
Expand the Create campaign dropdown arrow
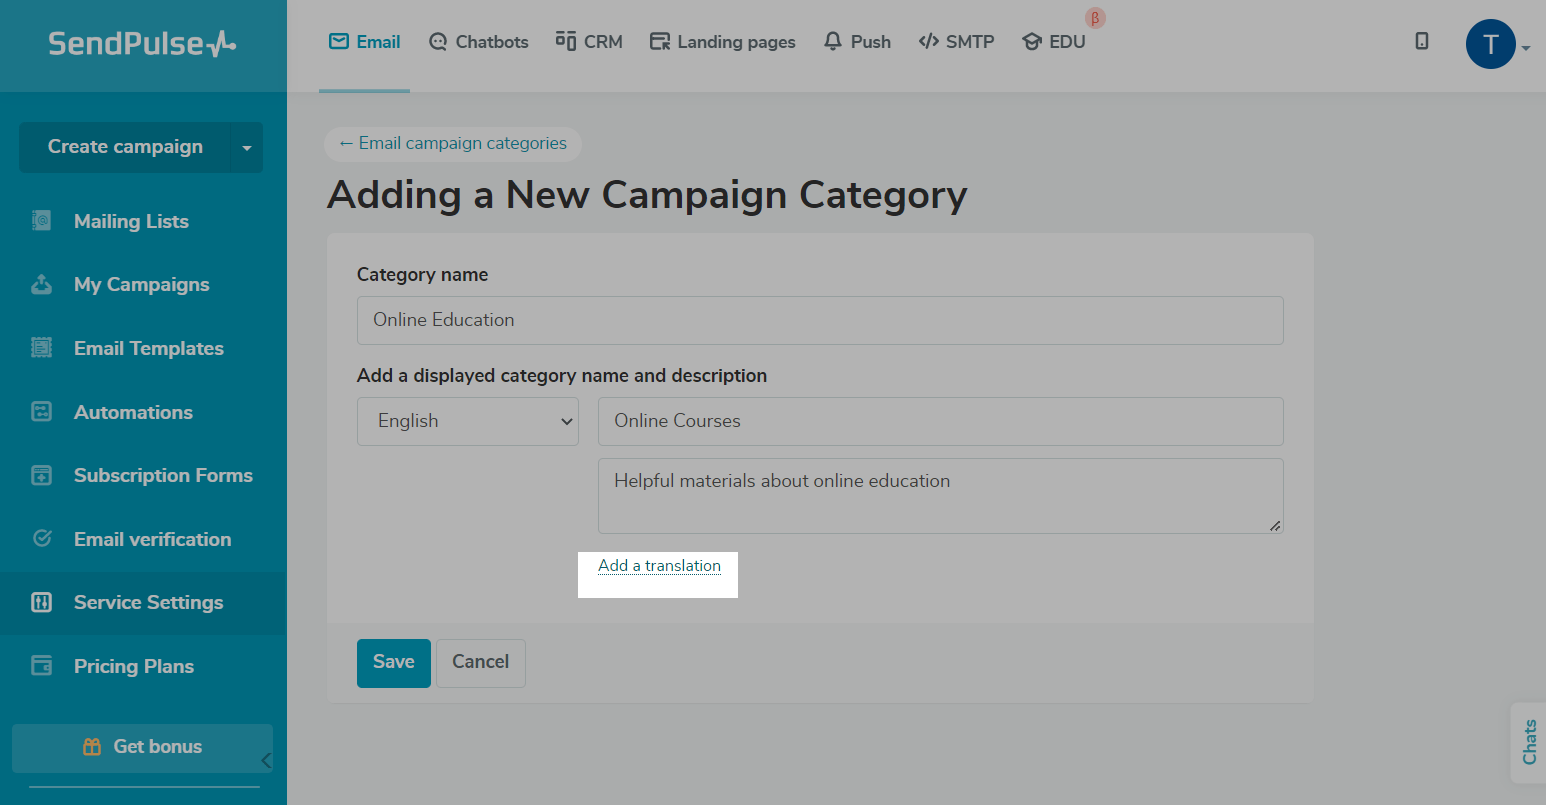pyautogui.click(x=247, y=148)
